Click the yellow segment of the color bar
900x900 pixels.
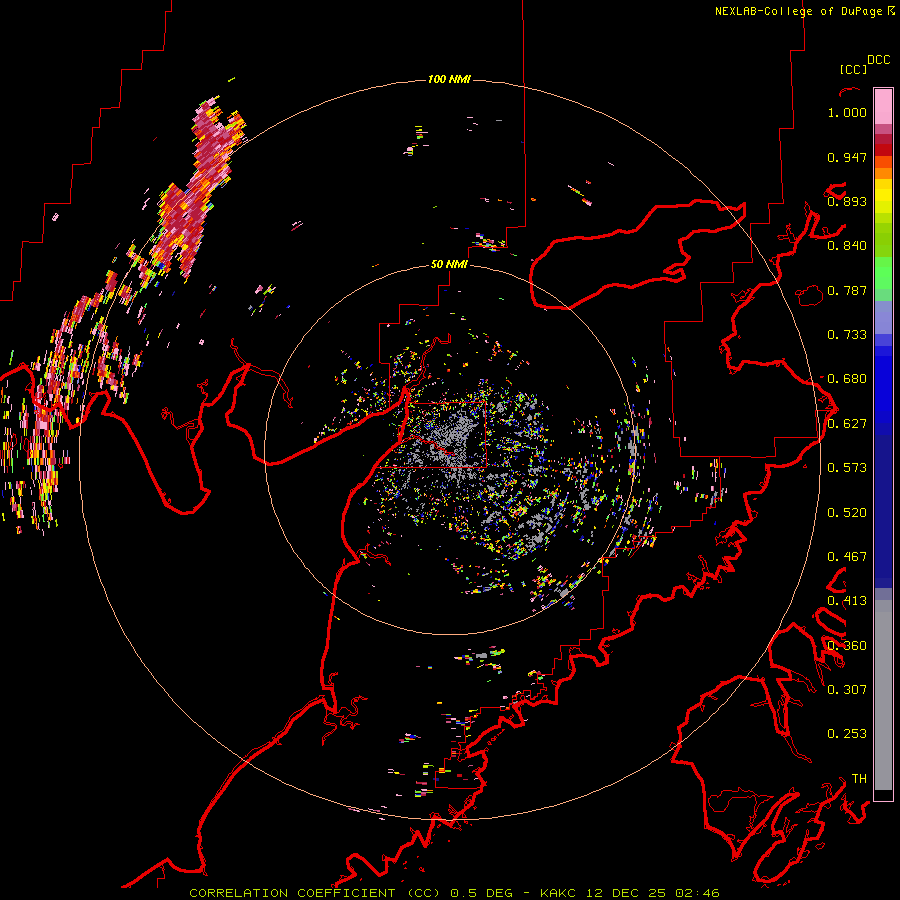click(x=883, y=196)
